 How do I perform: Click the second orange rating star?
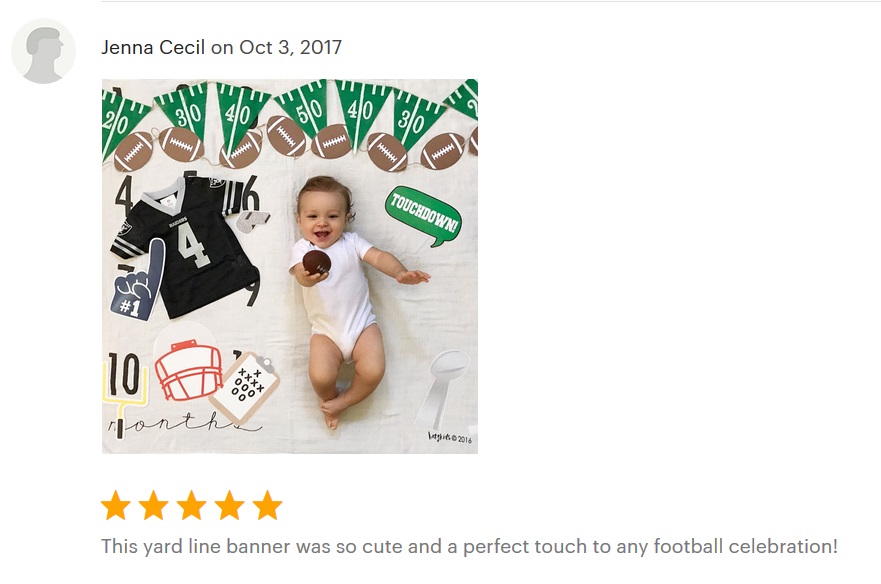[154, 505]
